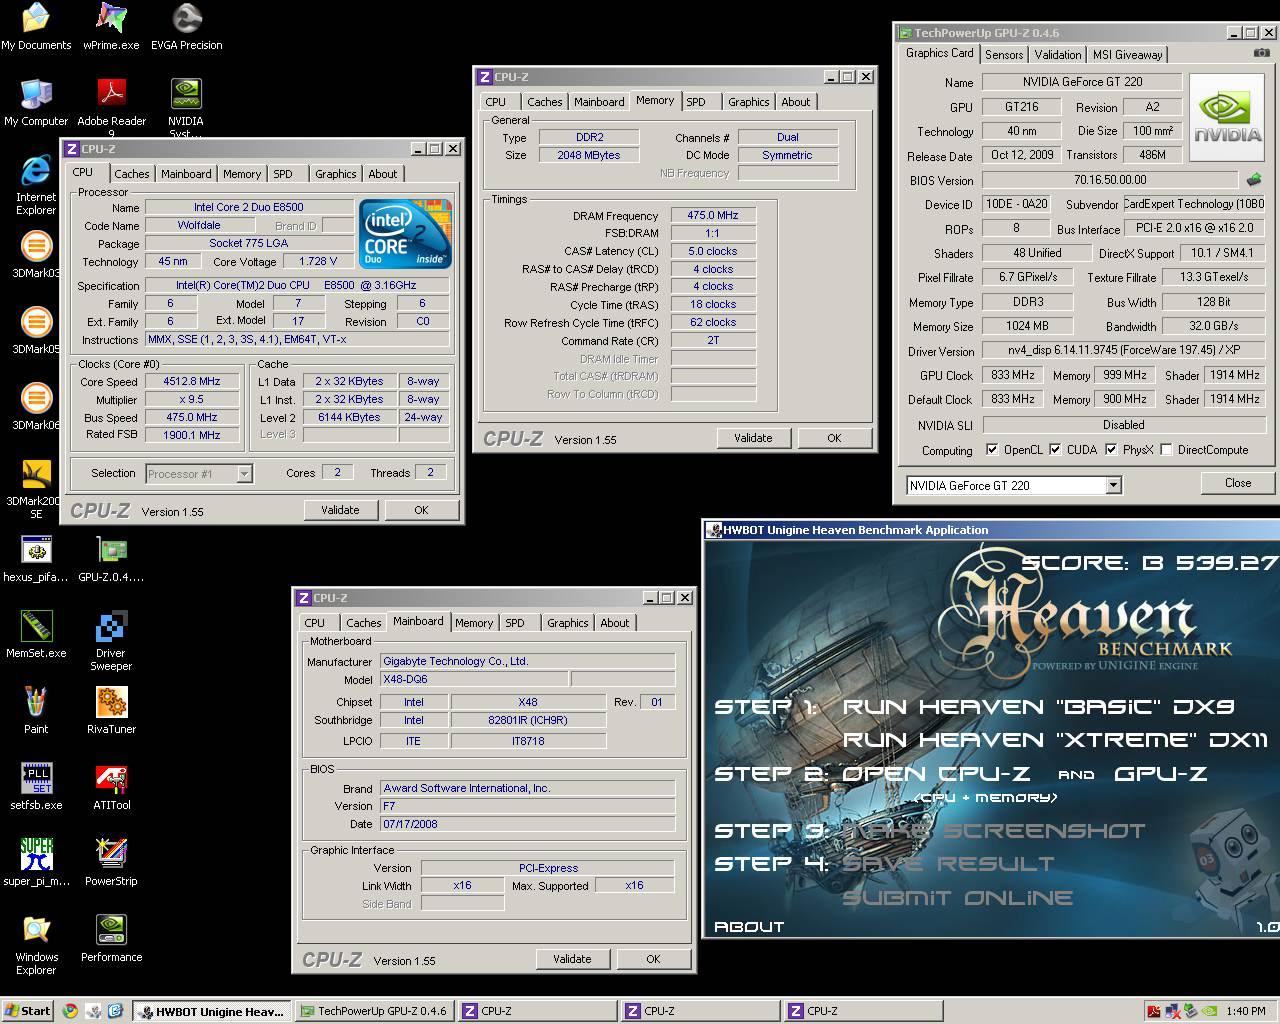The height and width of the screenshot is (1024, 1280).
Task: Select the 3DMark06 desktop icon
Action: 36,407
